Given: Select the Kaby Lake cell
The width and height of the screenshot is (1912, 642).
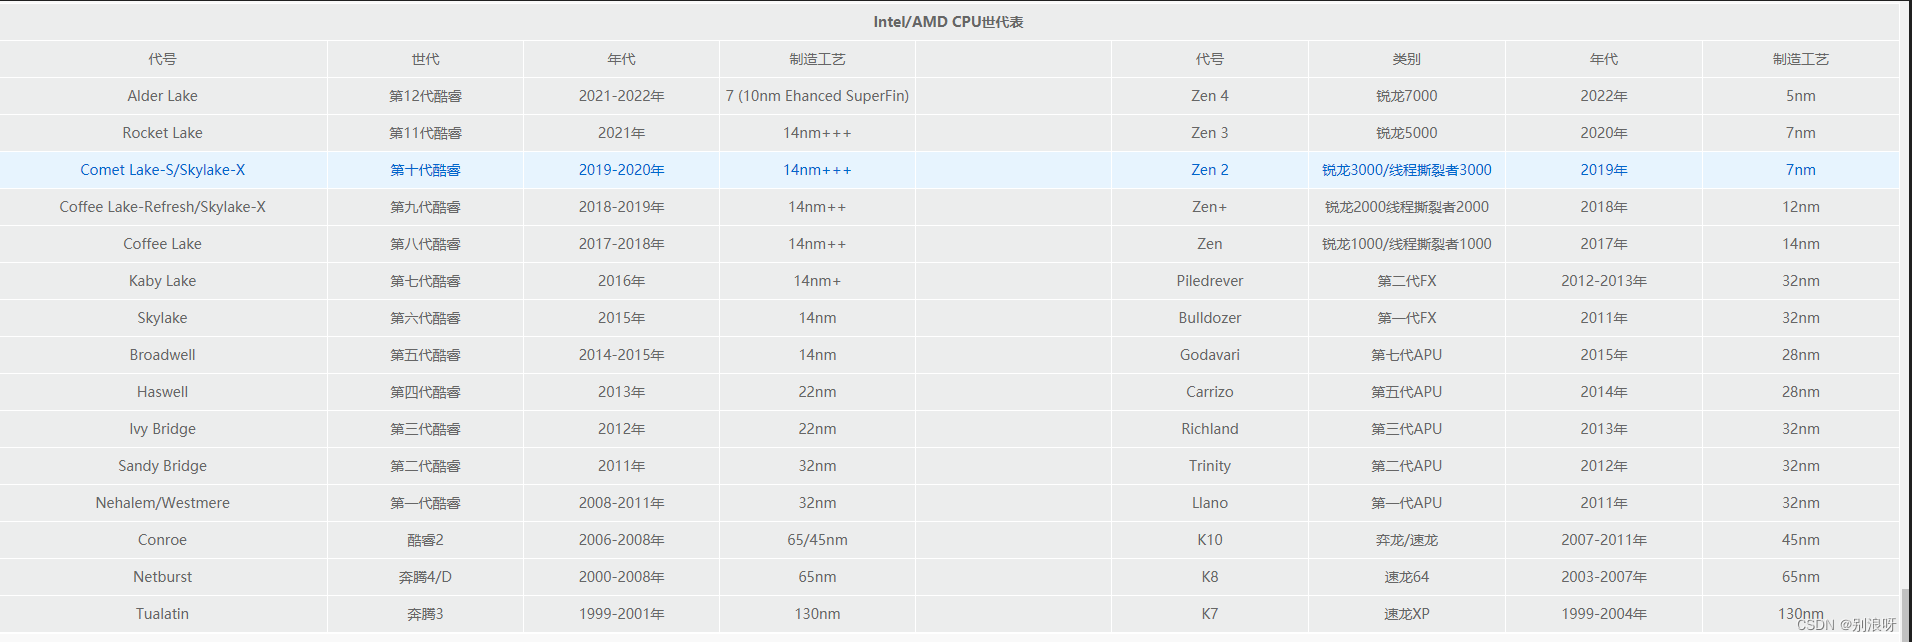Looking at the screenshot, I should click(x=162, y=281).
